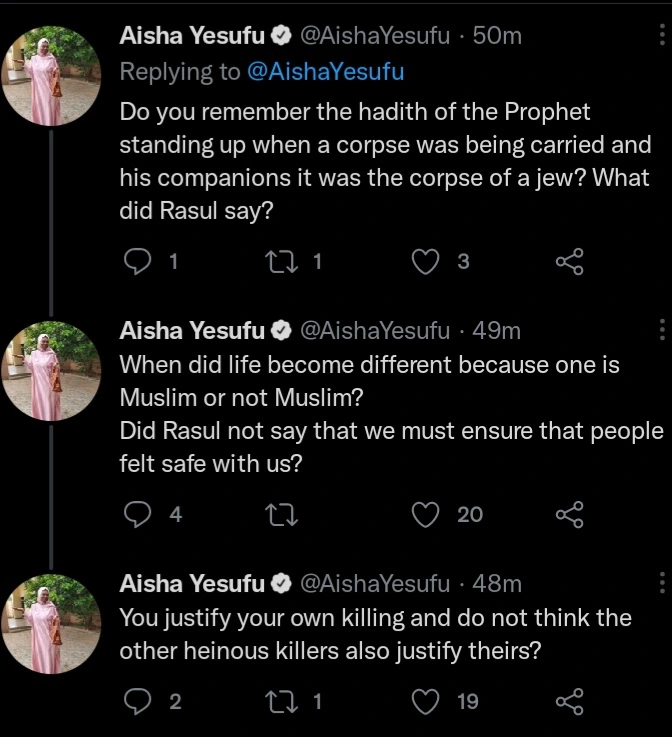
Task: Open Aisha Yesufu's profile from the first tweet name
Action: coord(192,37)
